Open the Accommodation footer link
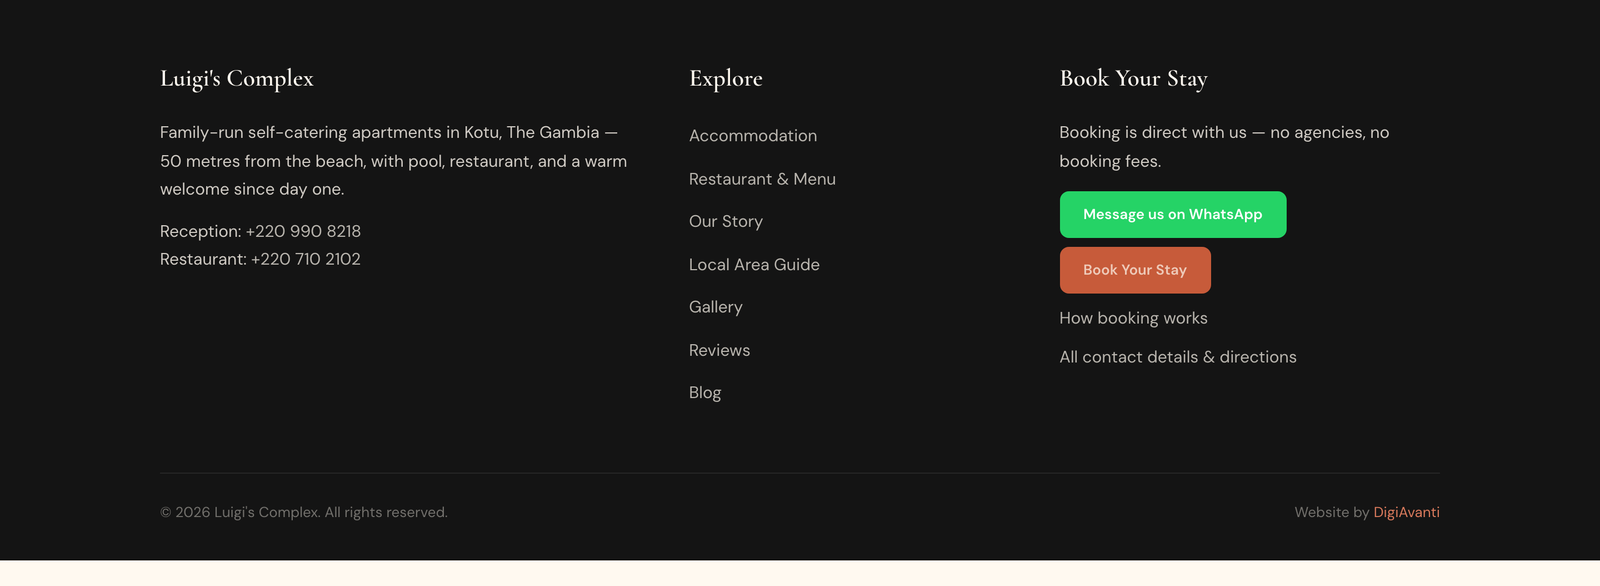 [753, 136]
